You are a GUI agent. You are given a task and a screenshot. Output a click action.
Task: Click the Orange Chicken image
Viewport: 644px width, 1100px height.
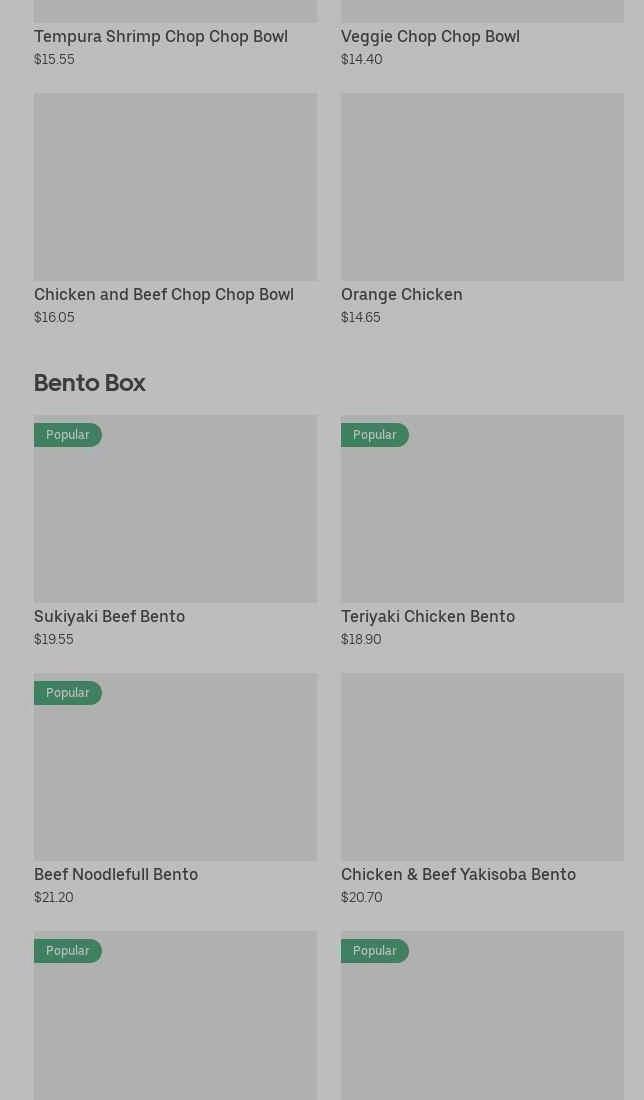tap(482, 187)
